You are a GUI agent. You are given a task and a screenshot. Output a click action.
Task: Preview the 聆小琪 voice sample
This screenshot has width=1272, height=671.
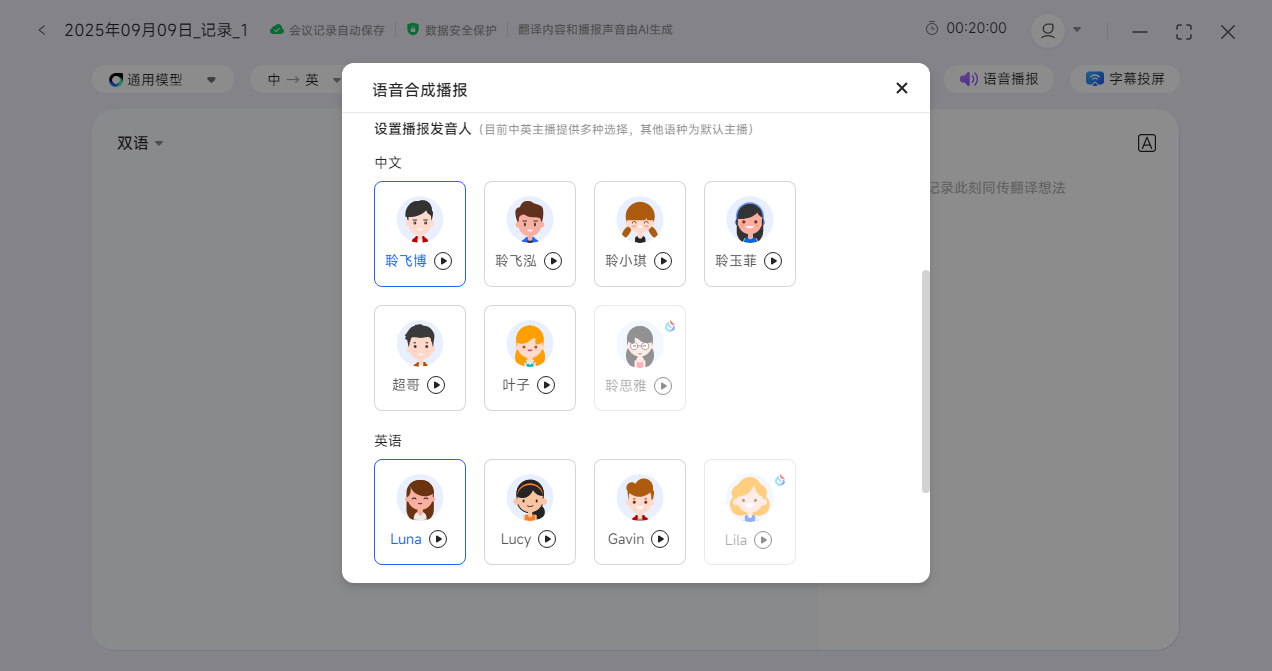663,261
